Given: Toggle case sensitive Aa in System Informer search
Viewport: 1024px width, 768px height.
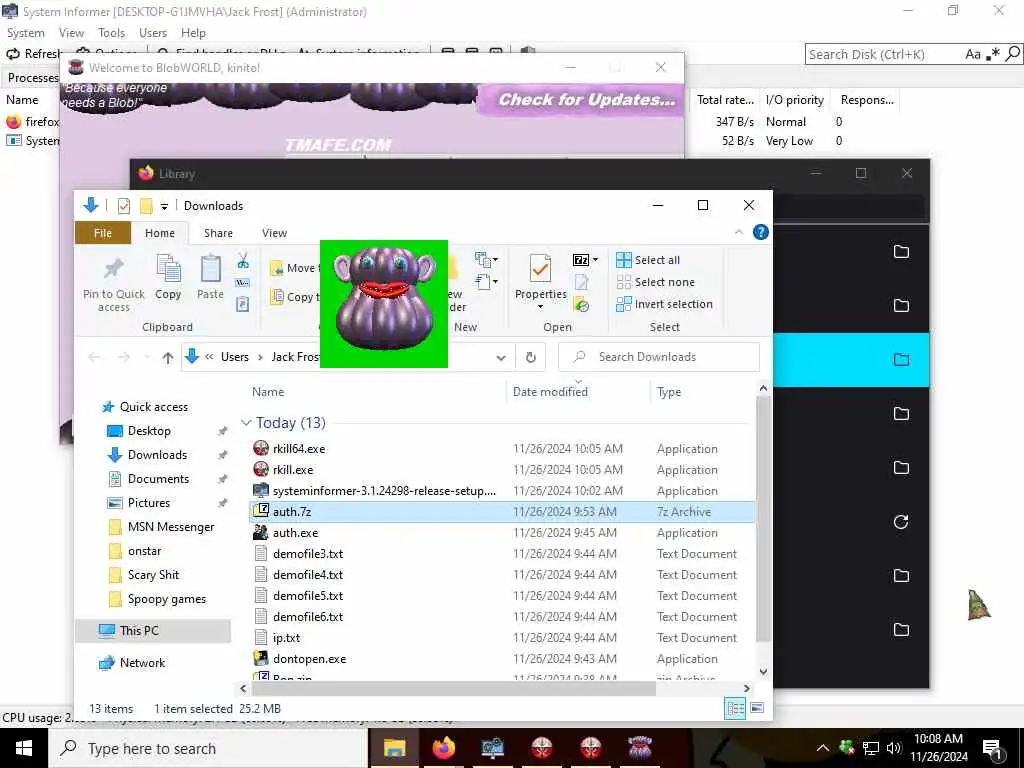Looking at the screenshot, I should click(x=972, y=54).
